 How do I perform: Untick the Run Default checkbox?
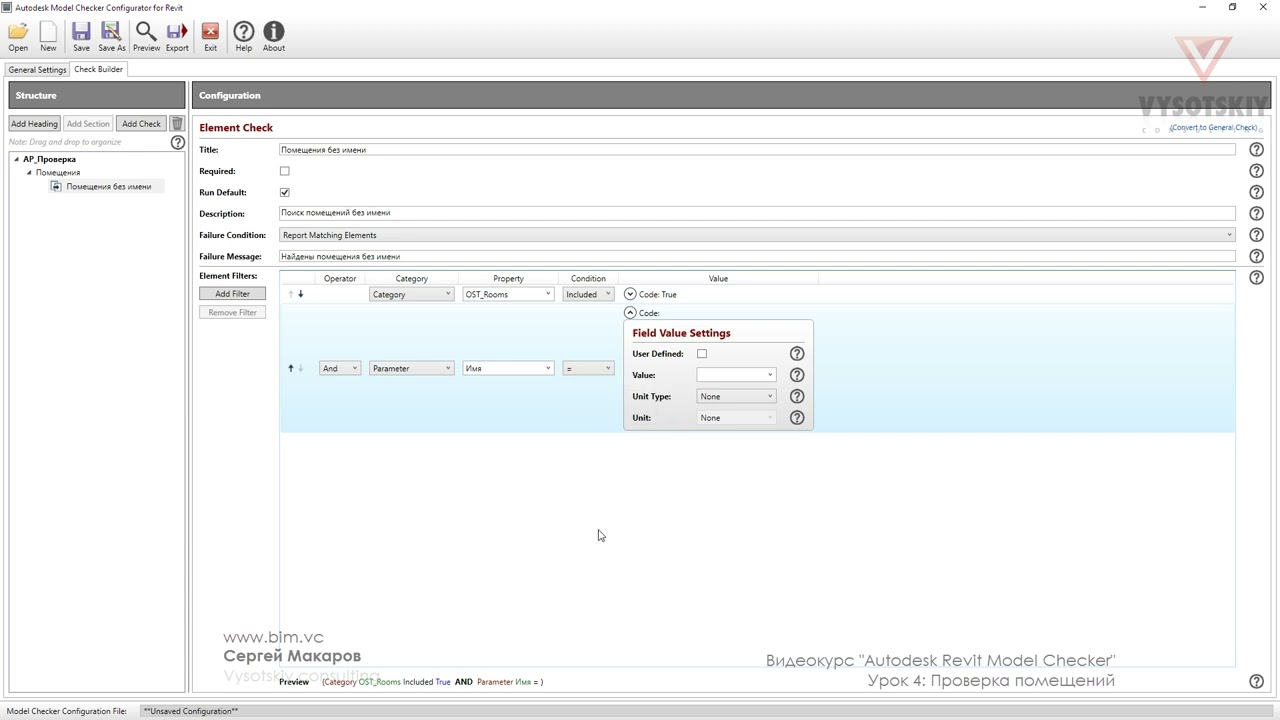pos(285,192)
